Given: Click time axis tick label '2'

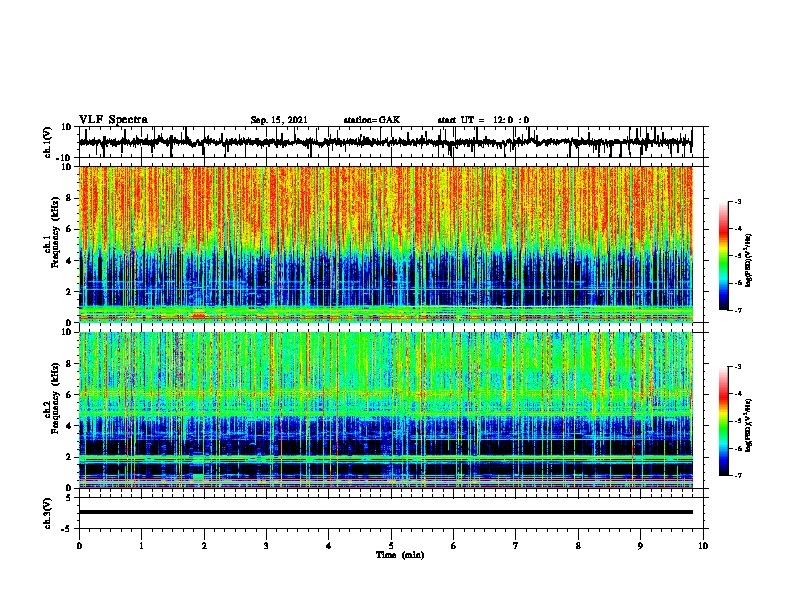Looking at the screenshot, I should tap(204, 546).
